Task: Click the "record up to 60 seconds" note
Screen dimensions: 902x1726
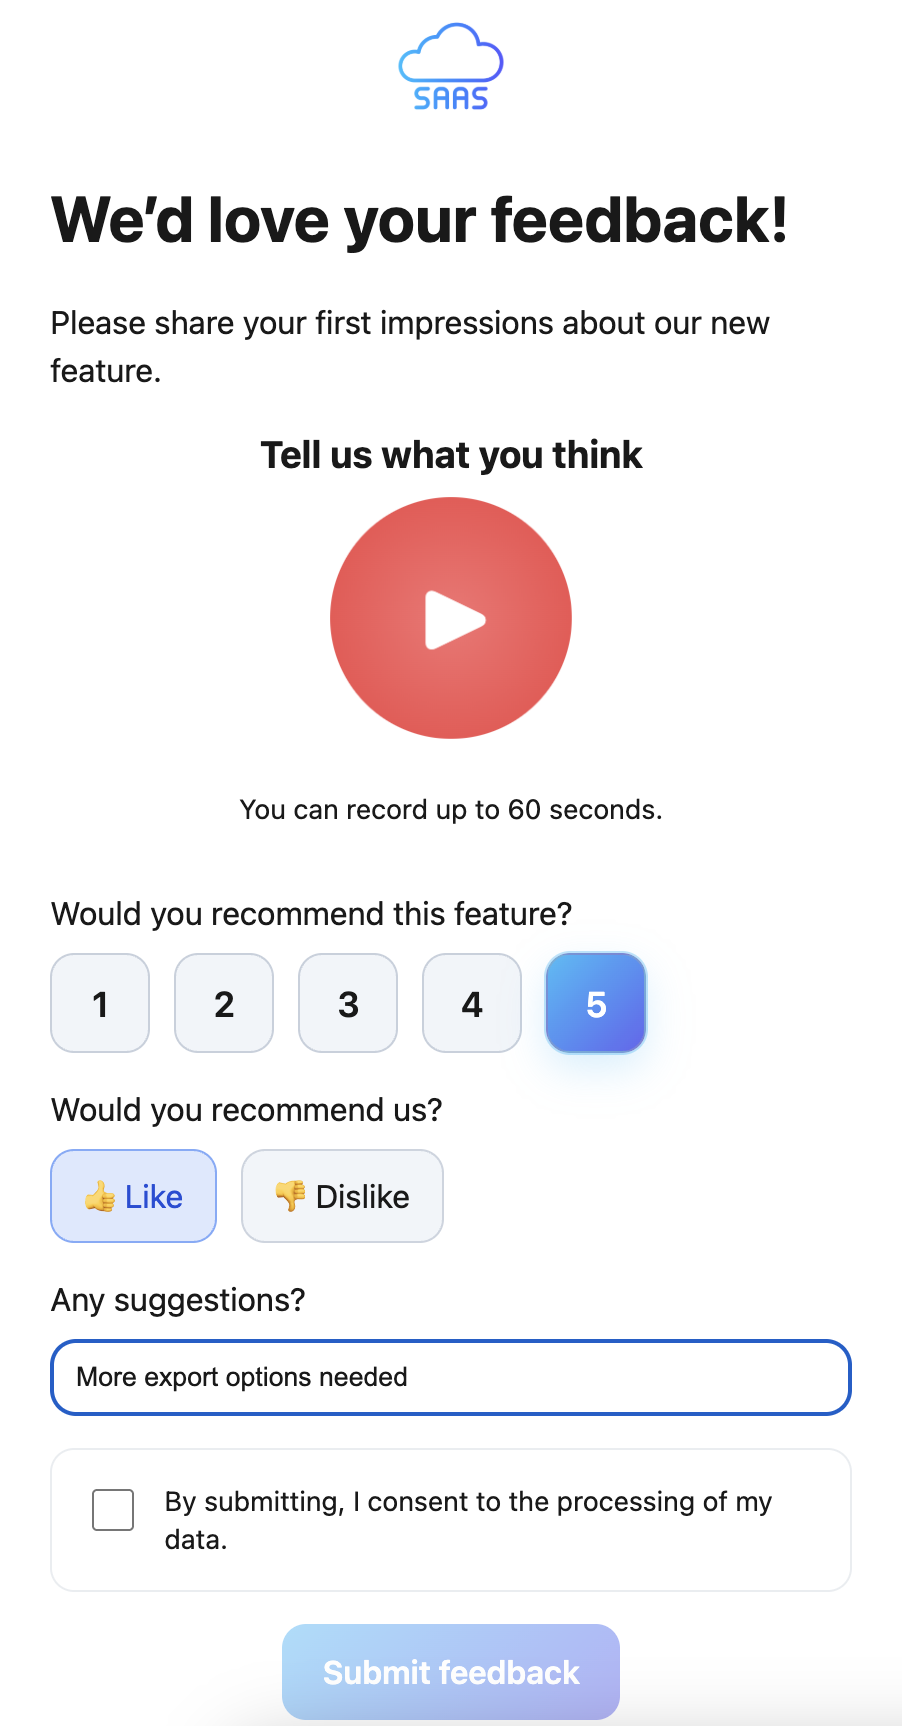Action: (x=451, y=809)
